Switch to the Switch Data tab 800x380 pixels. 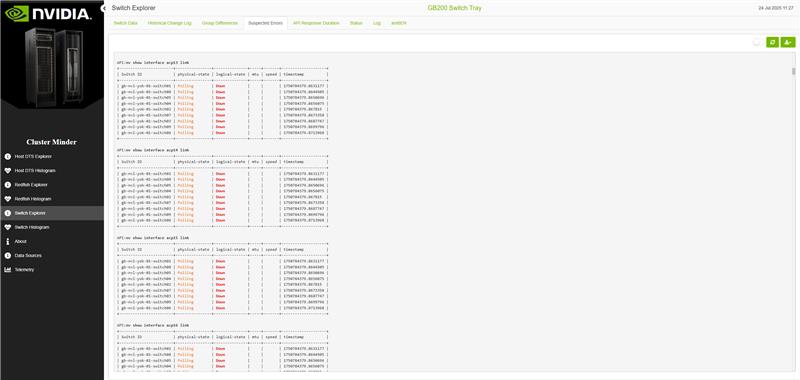pyautogui.click(x=126, y=23)
